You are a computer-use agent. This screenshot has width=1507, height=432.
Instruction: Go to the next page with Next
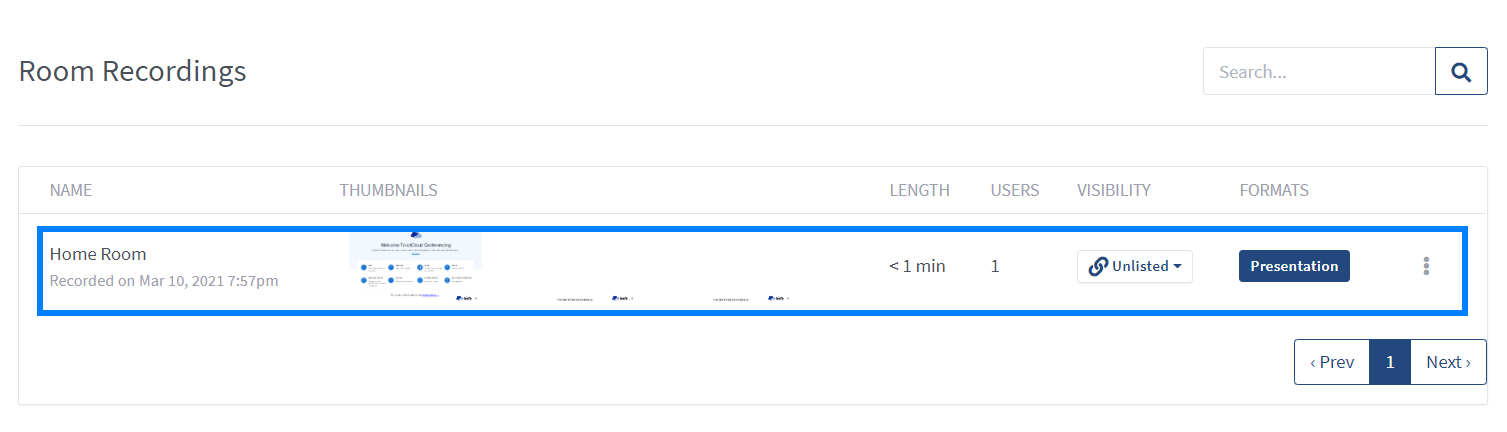point(1448,362)
